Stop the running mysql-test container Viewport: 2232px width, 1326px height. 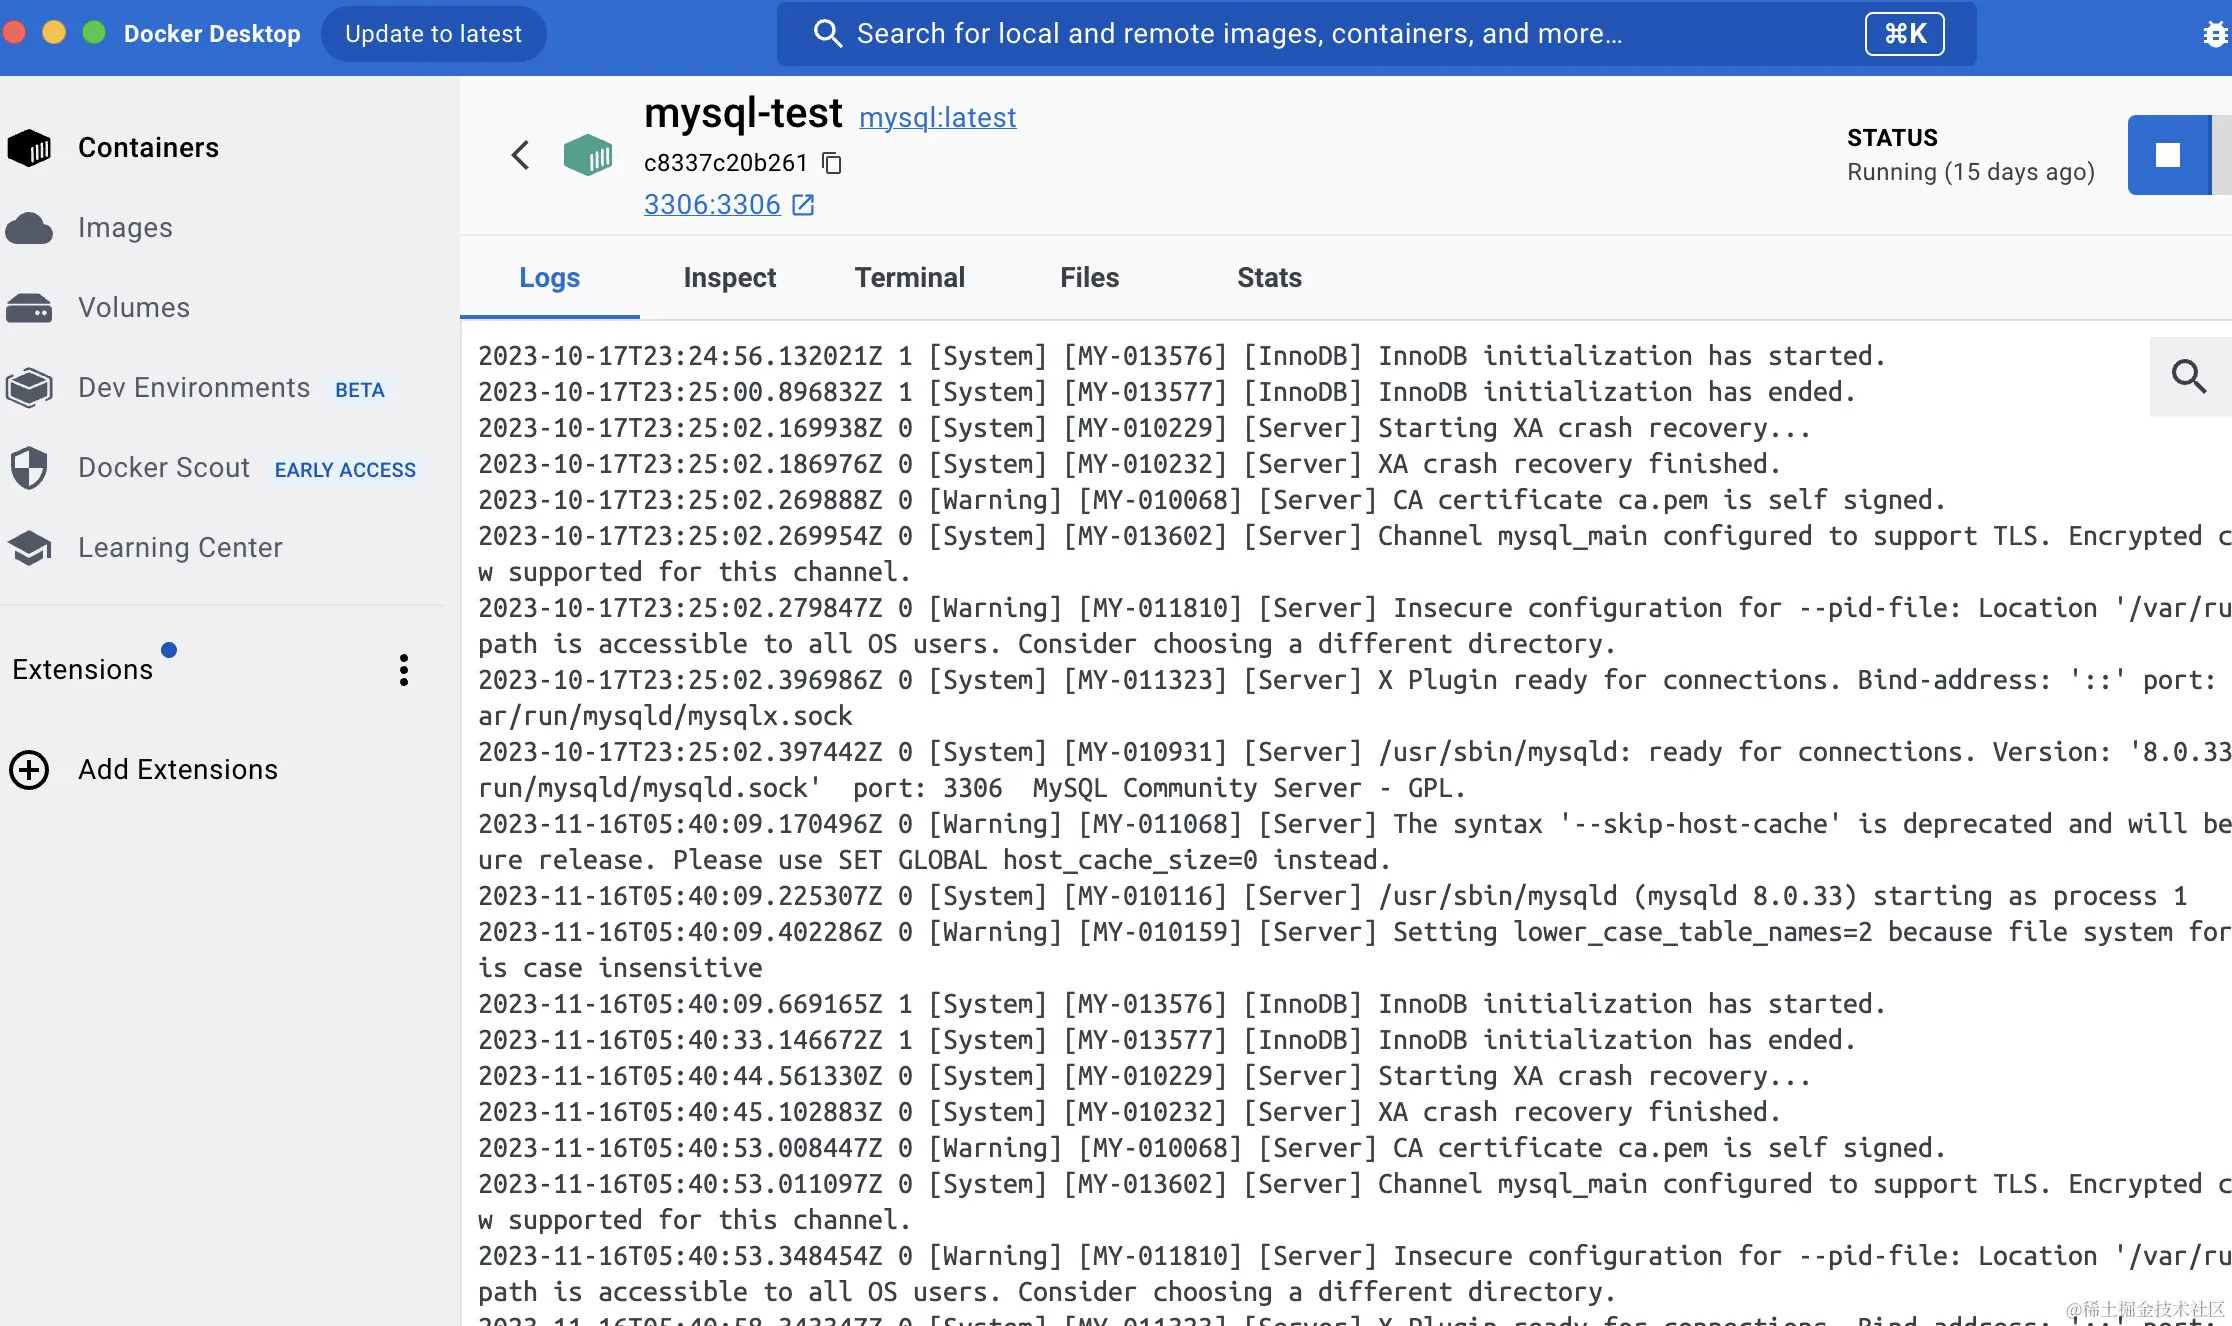(x=2168, y=155)
